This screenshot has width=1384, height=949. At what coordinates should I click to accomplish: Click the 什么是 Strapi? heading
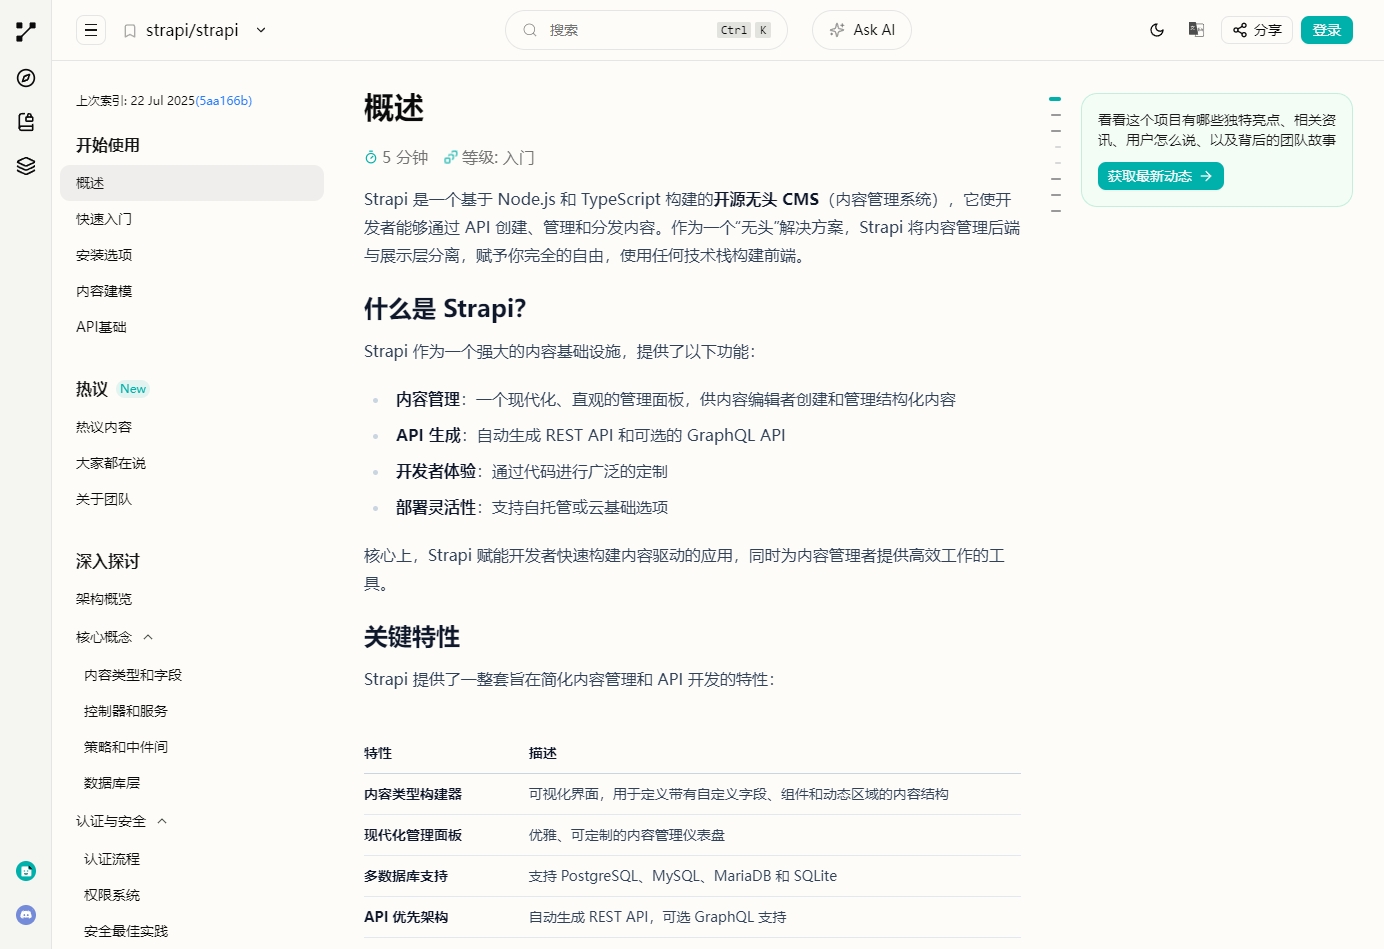point(445,308)
